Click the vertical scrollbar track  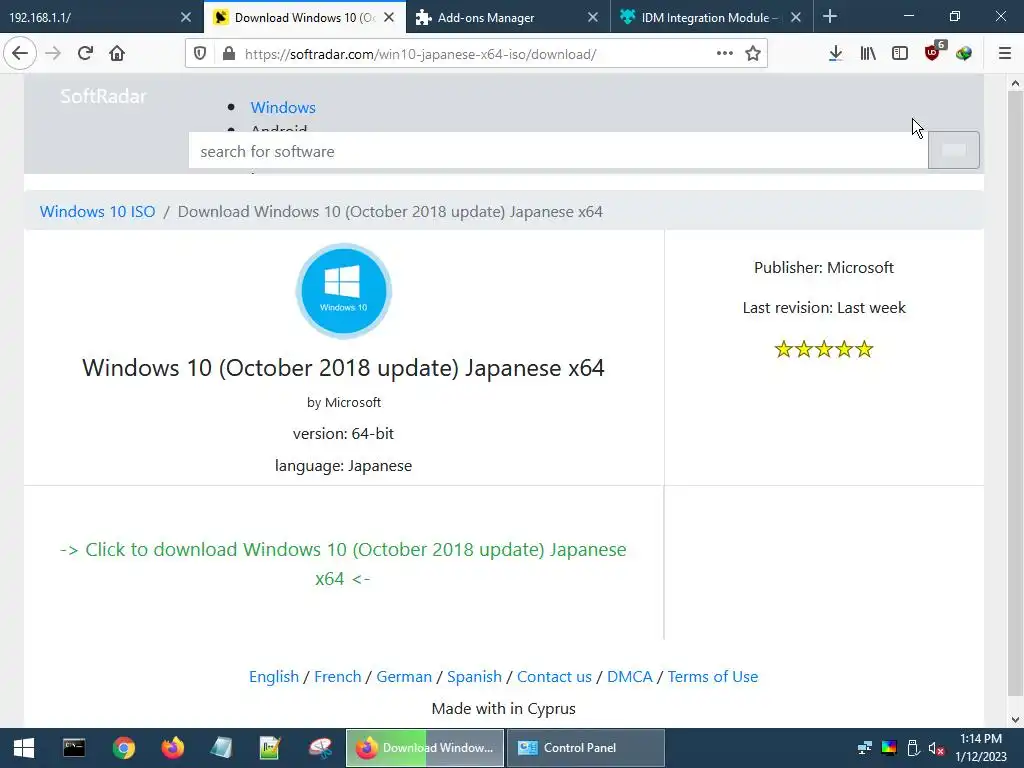(x=1015, y=392)
